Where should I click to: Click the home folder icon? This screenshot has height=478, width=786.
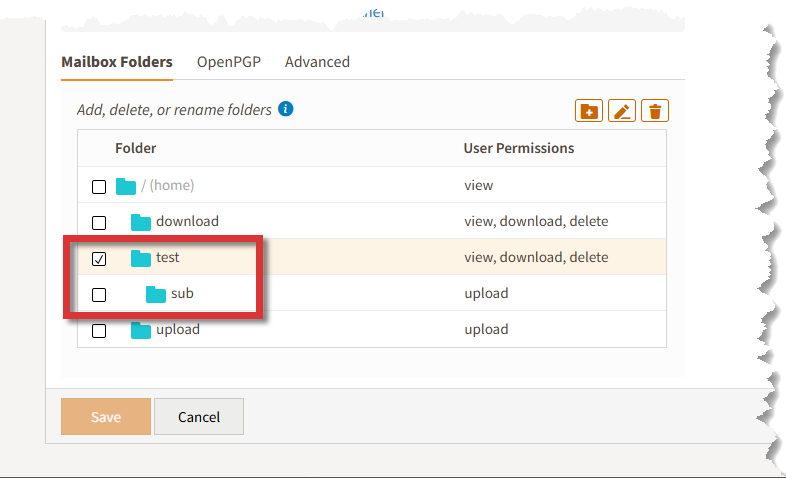[x=126, y=186]
